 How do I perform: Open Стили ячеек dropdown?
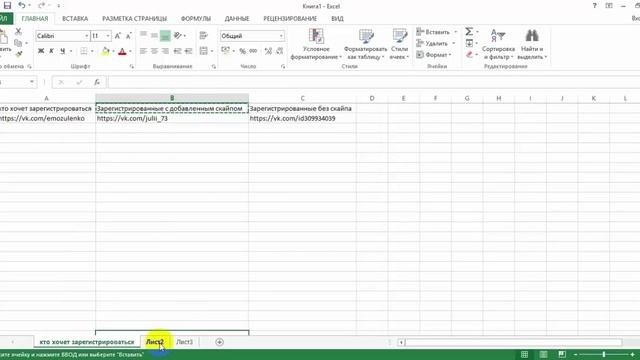[399, 44]
